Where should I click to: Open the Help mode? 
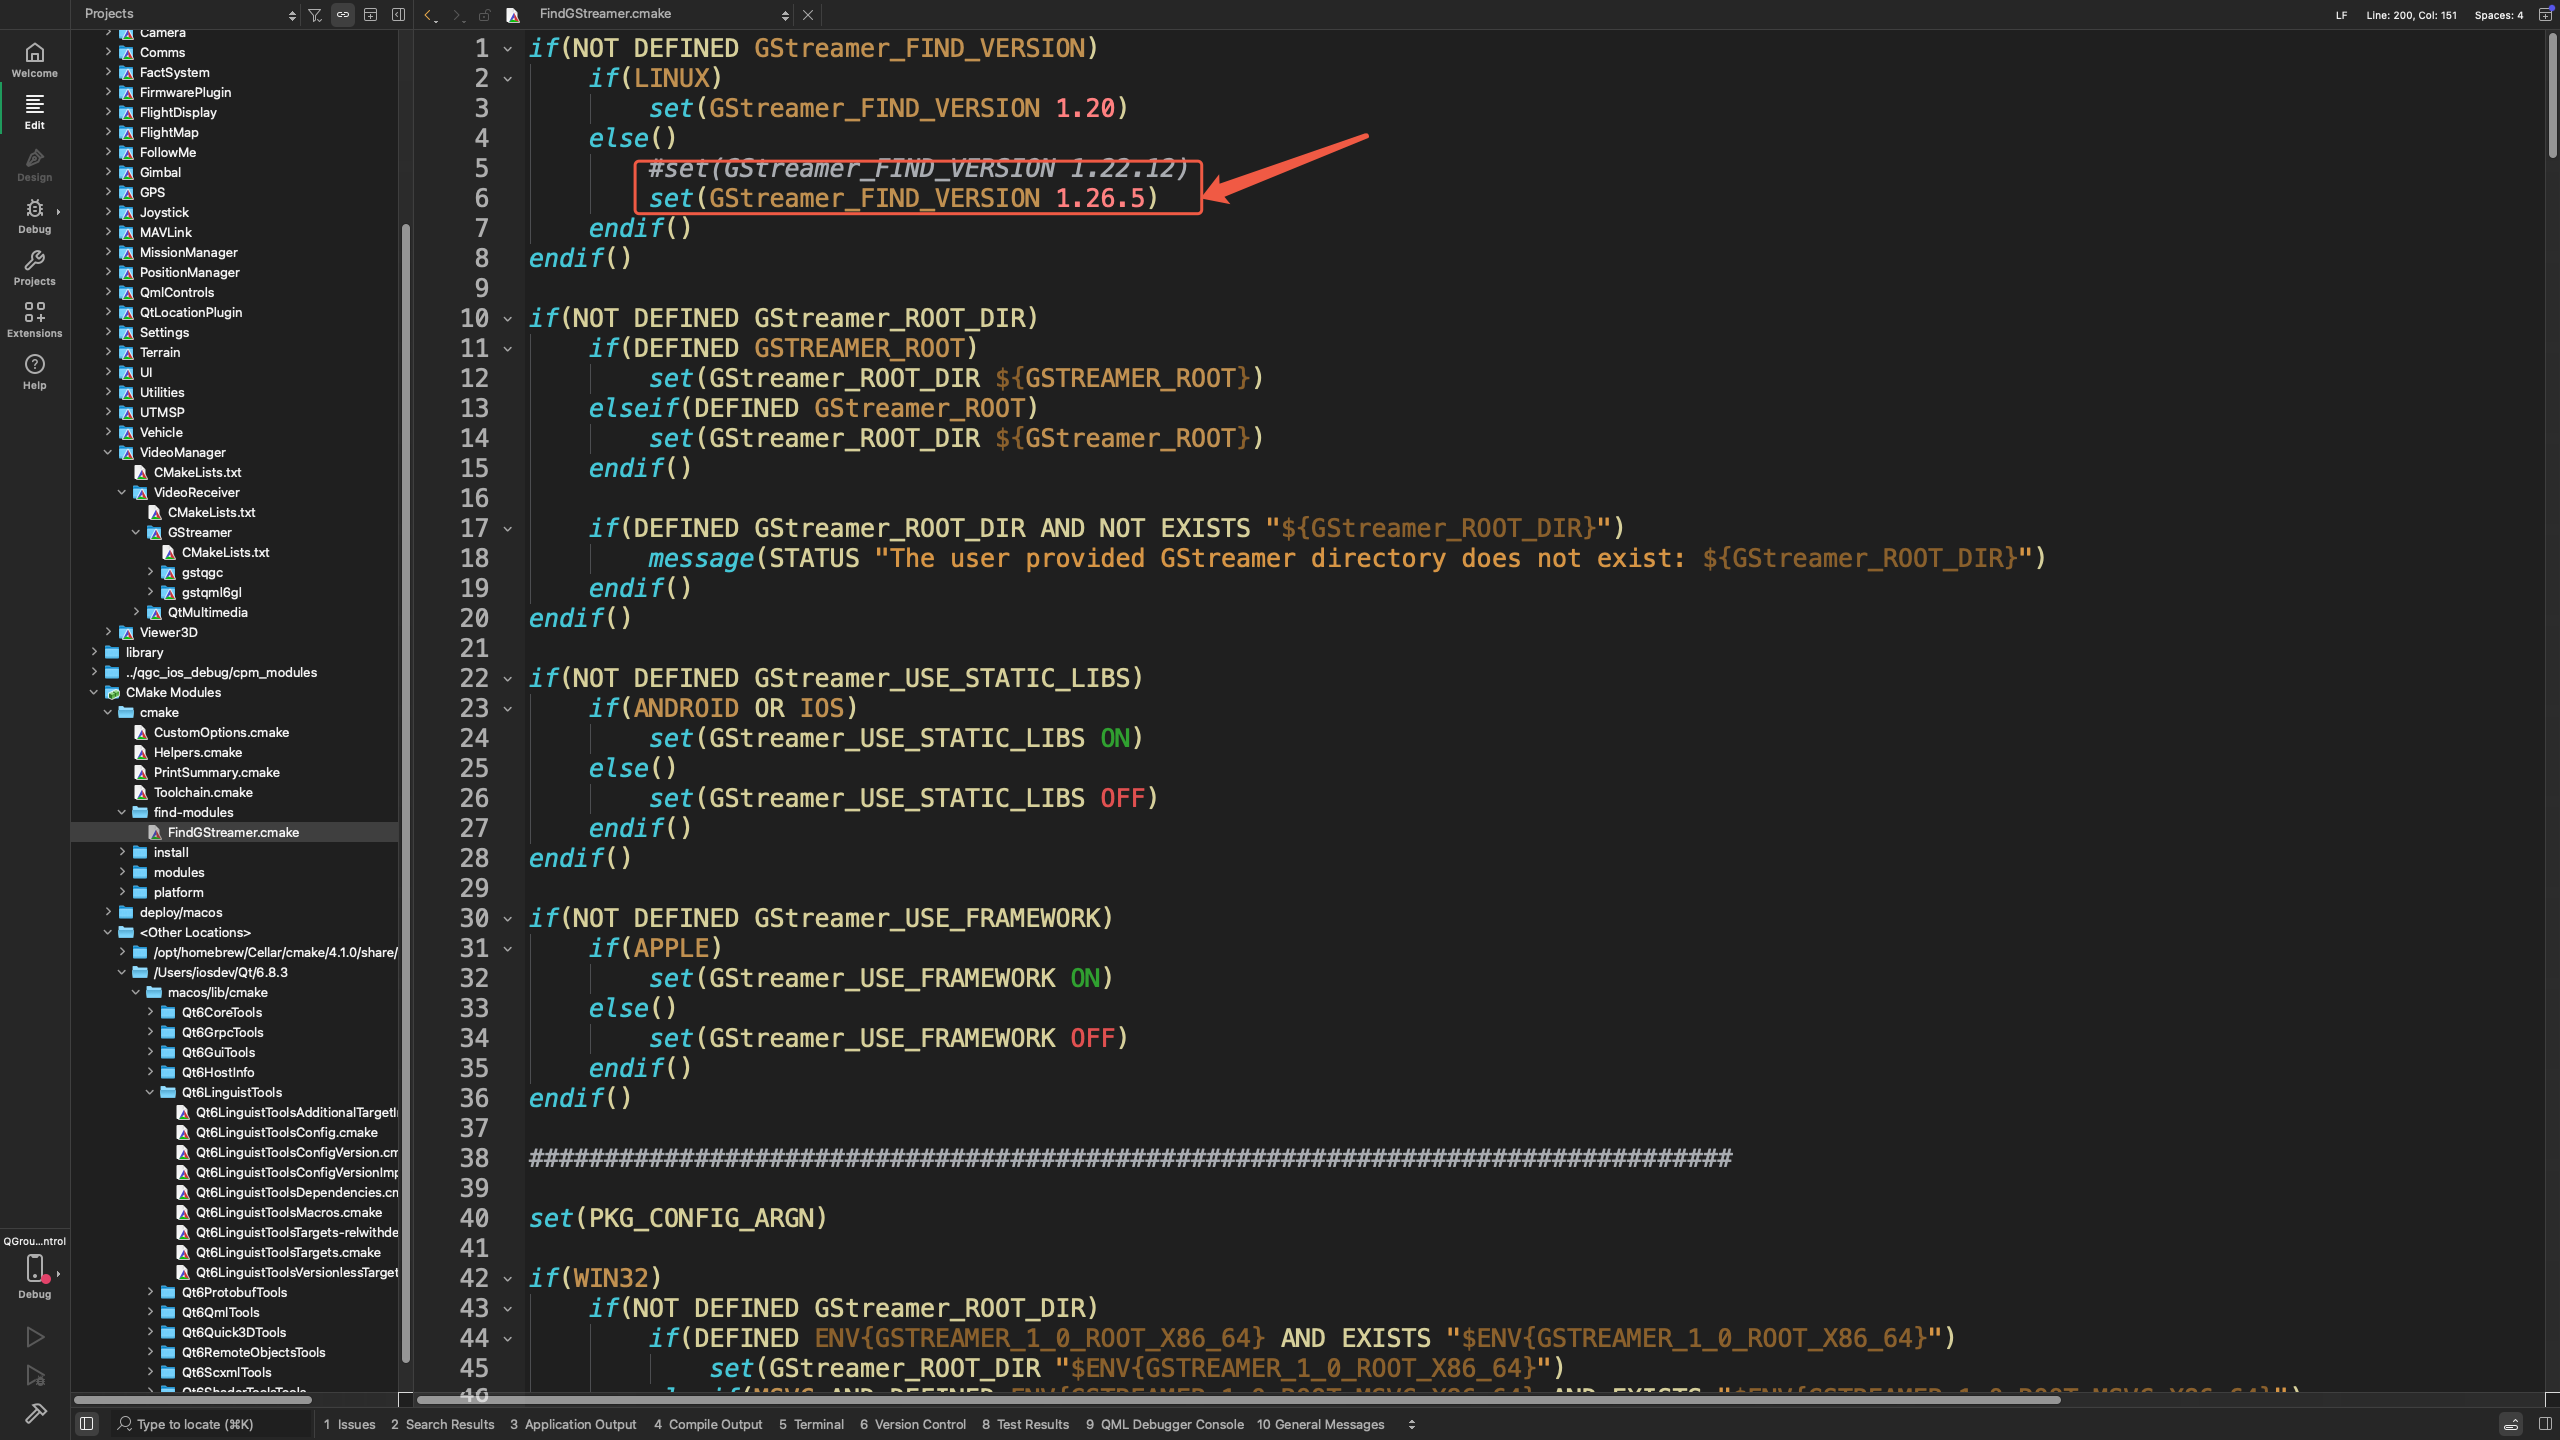point(34,372)
